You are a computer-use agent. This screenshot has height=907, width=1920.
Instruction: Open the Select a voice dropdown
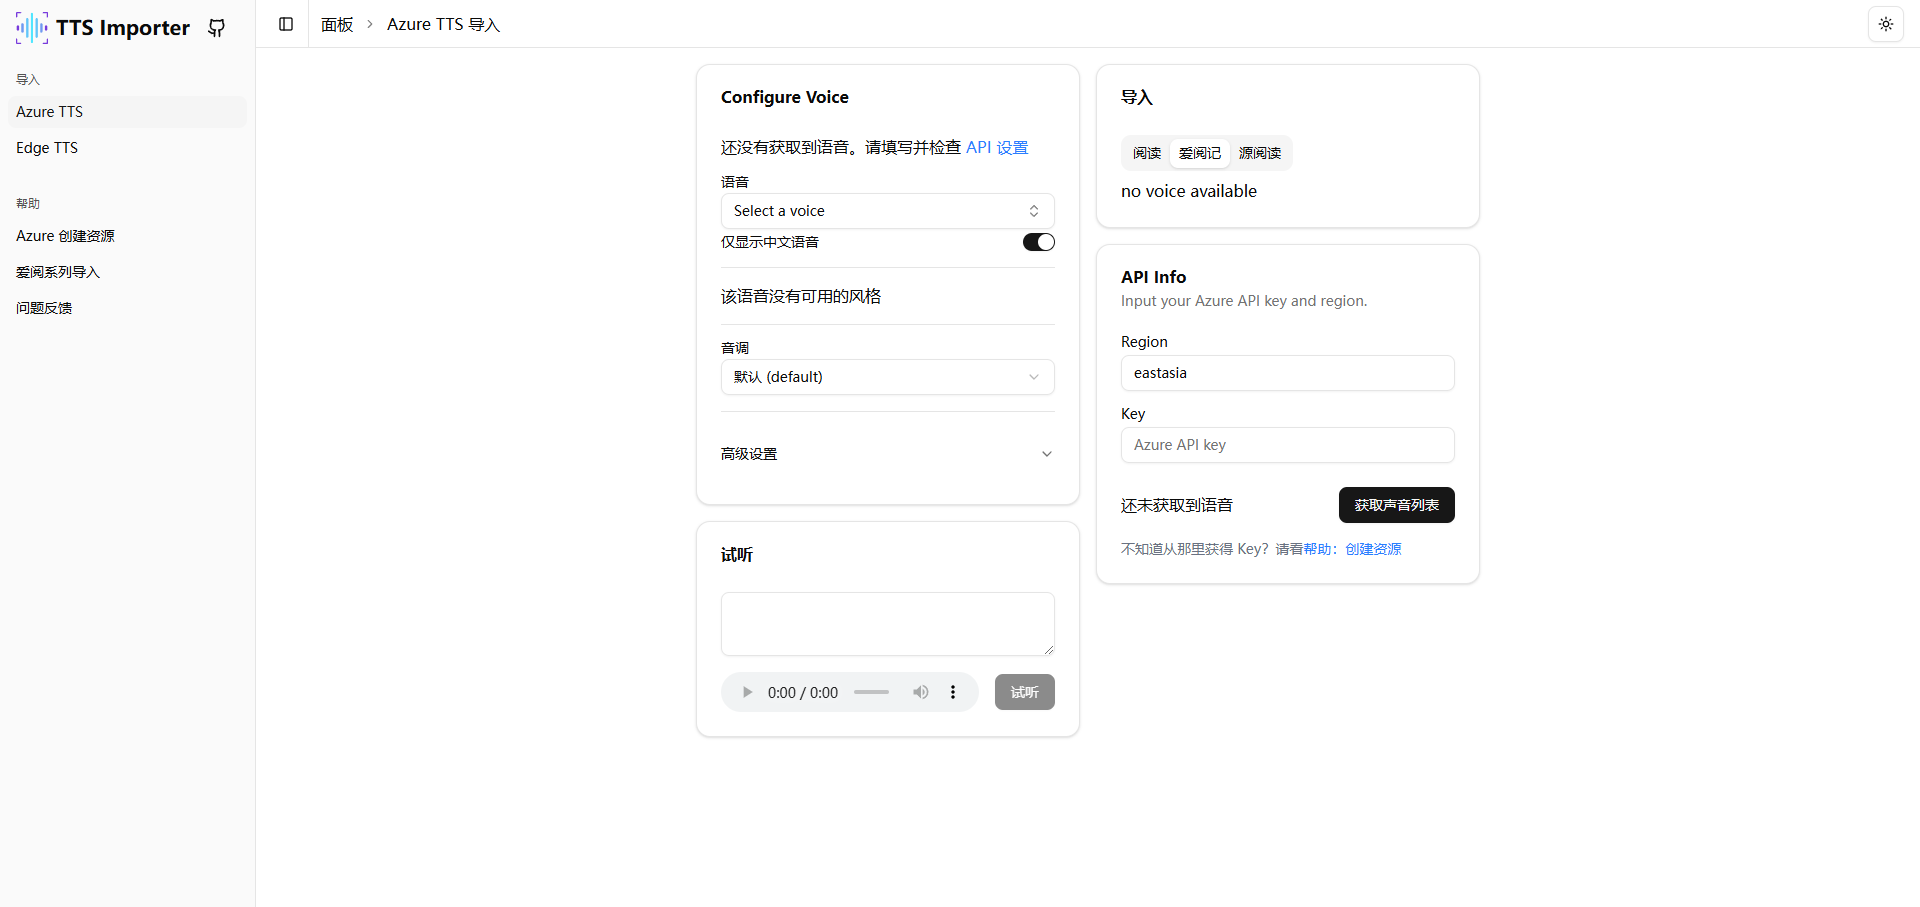pos(886,210)
